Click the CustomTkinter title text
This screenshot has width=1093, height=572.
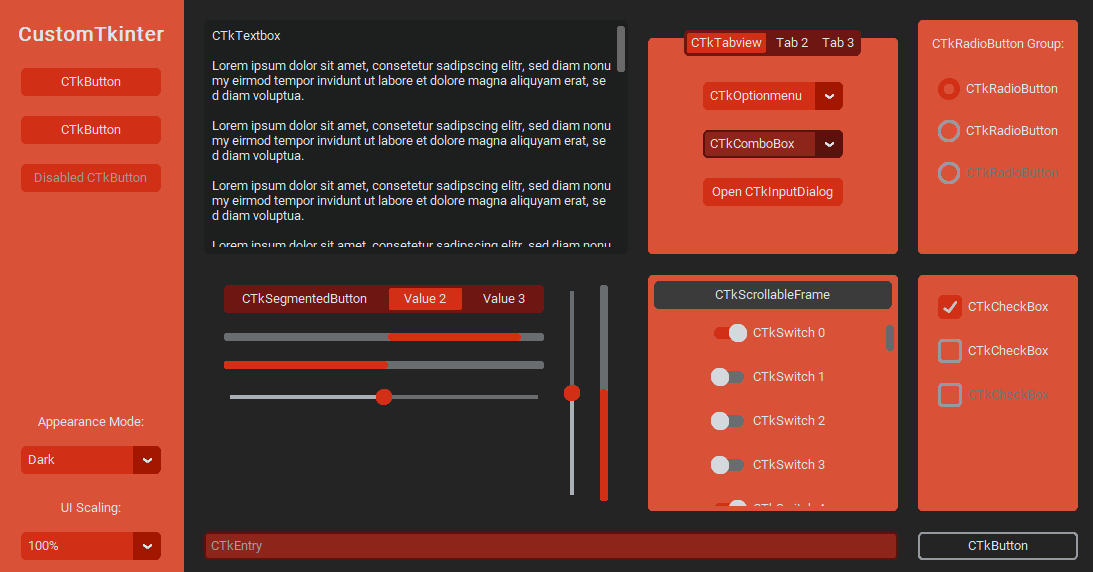(91, 34)
